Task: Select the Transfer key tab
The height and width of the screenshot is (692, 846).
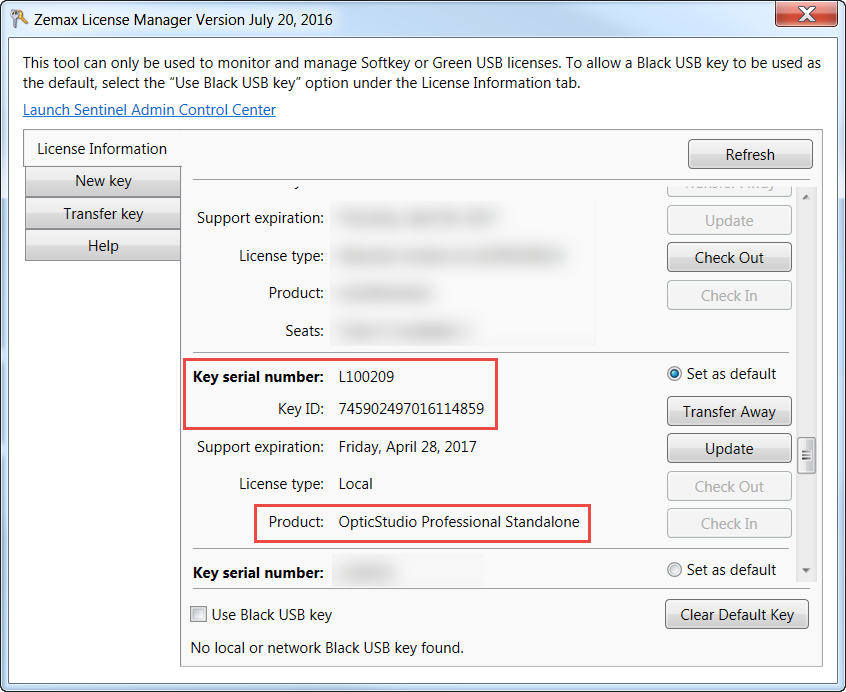Action: [x=103, y=214]
